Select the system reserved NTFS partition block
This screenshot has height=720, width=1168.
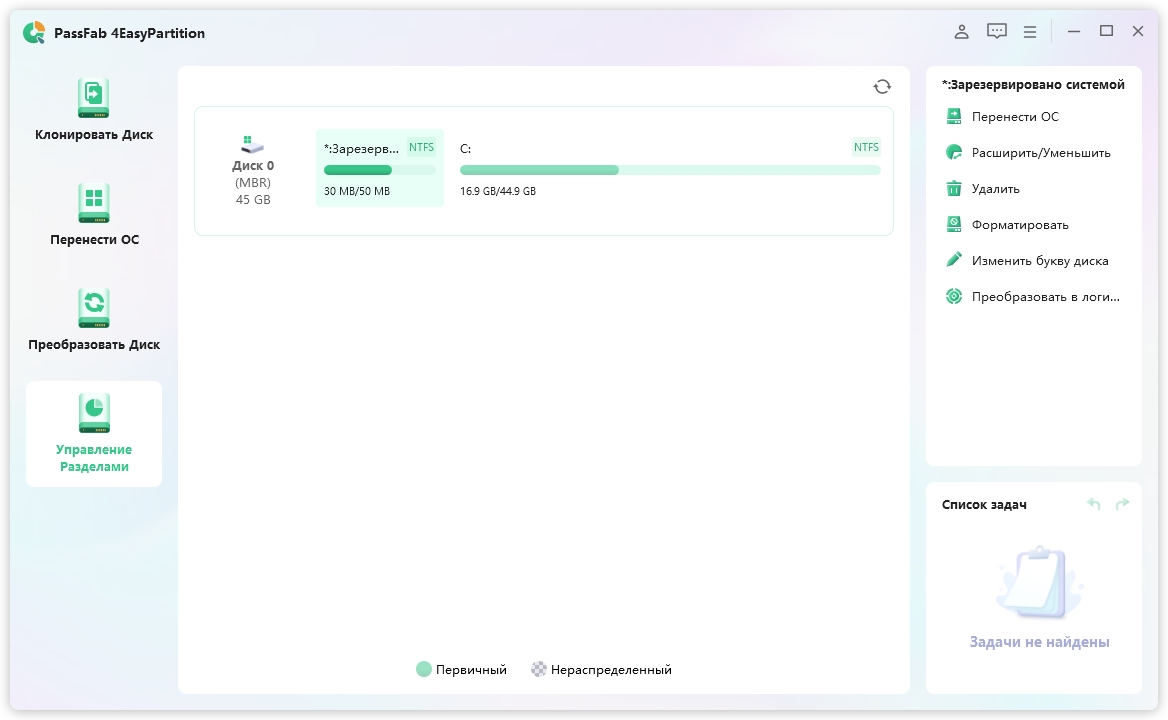coord(379,168)
